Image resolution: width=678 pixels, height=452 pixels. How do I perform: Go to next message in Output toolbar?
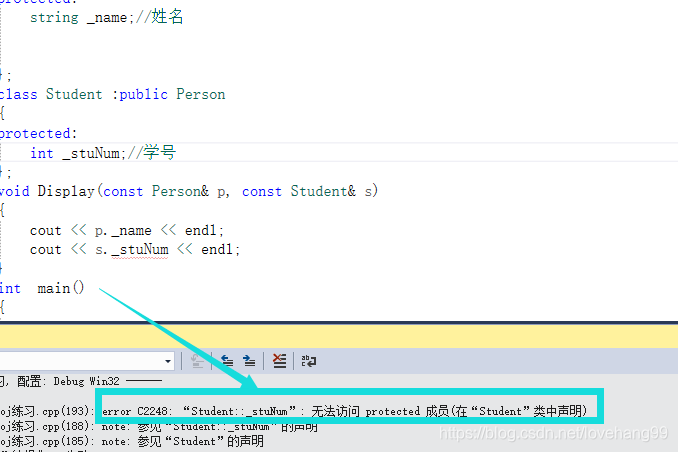coord(249,361)
